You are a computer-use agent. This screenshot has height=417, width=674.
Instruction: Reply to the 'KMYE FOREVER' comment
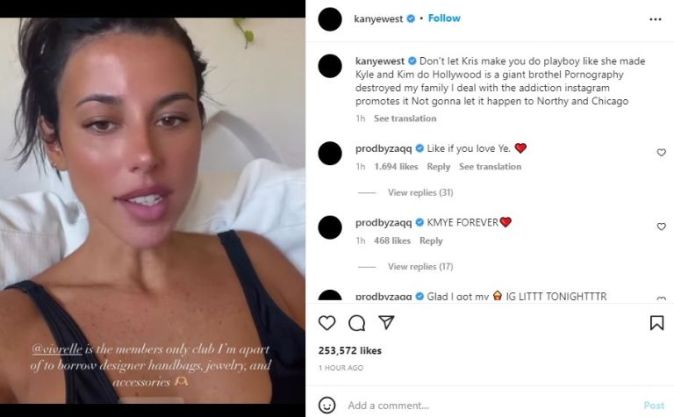(431, 241)
